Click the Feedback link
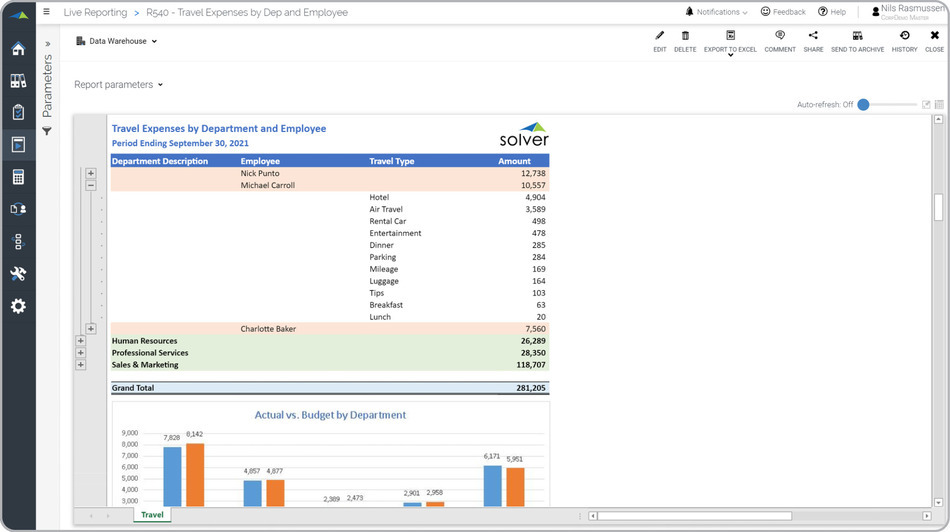This screenshot has height=532, width=950. pos(783,12)
